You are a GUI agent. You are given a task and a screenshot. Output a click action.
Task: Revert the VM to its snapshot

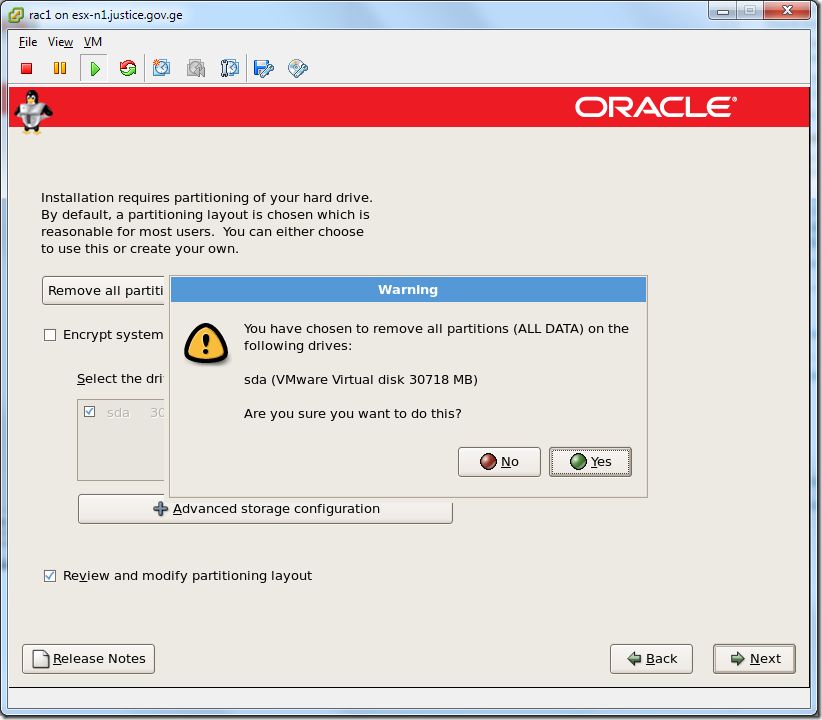195,68
